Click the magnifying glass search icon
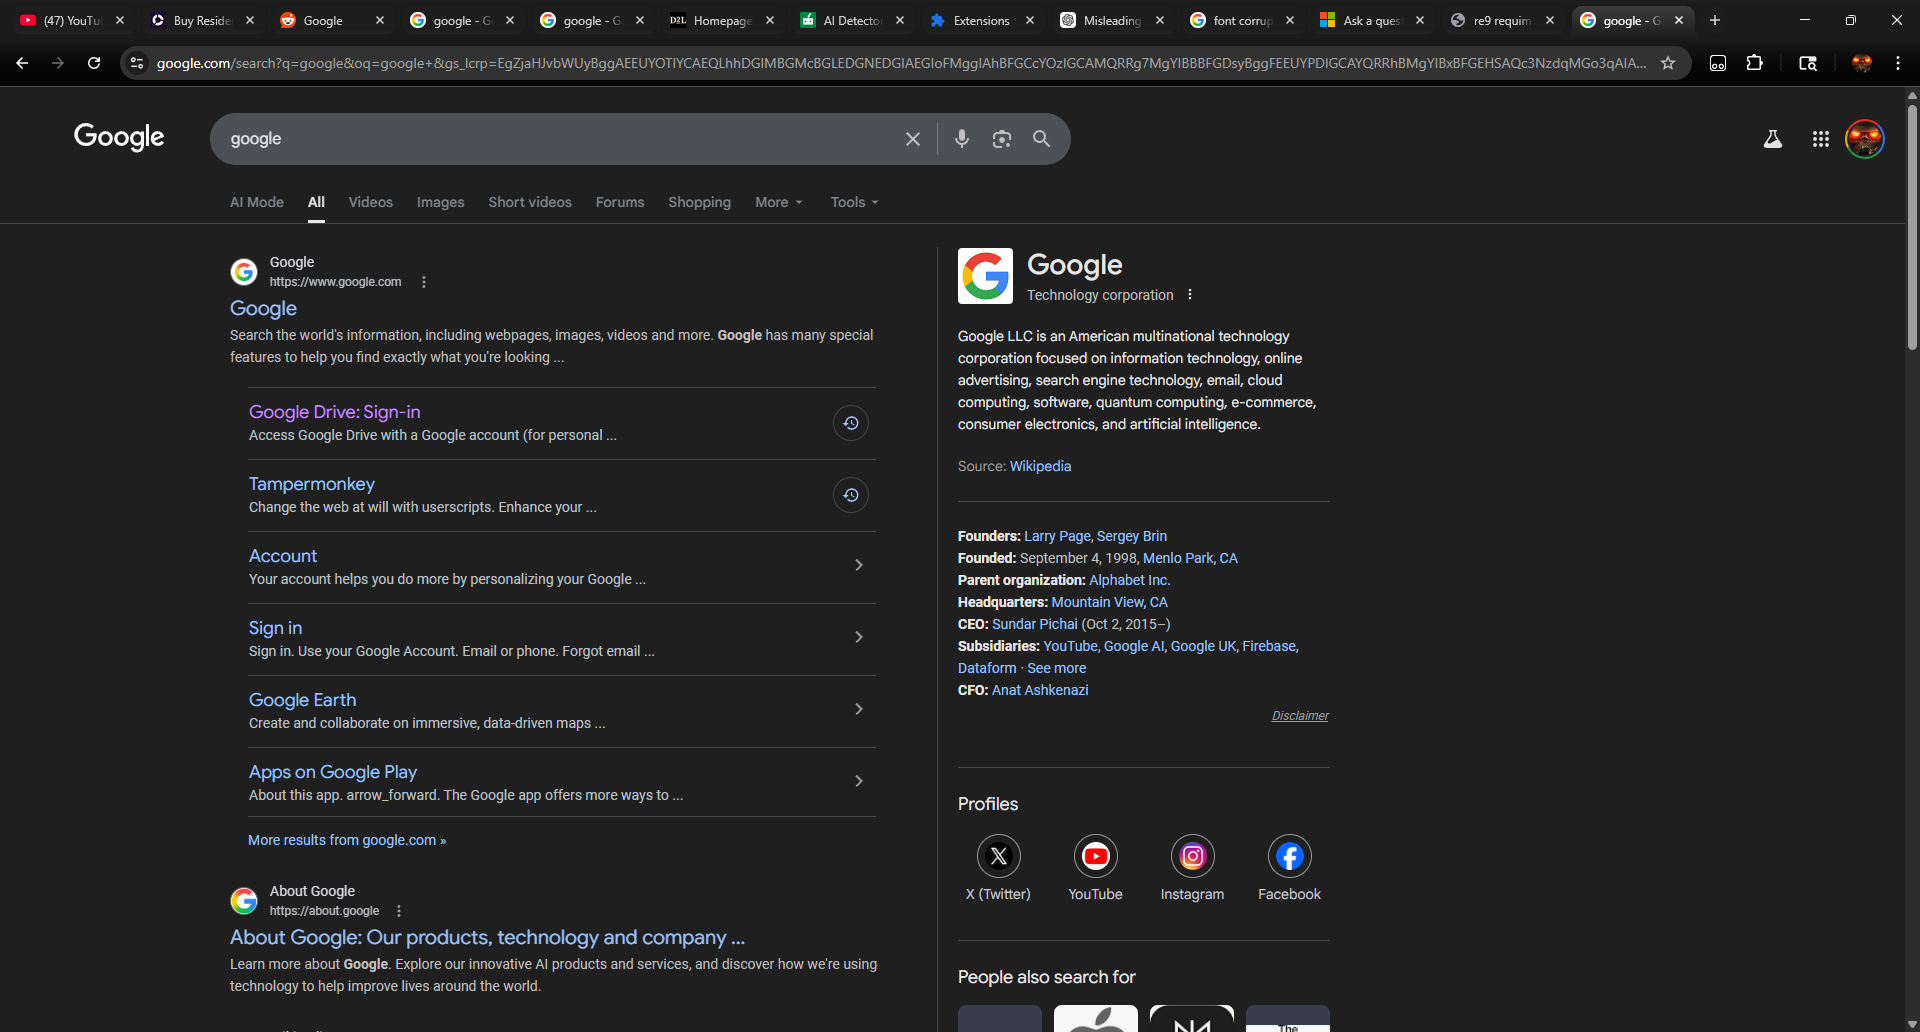The image size is (1920, 1032). pyautogui.click(x=1042, y=139)
